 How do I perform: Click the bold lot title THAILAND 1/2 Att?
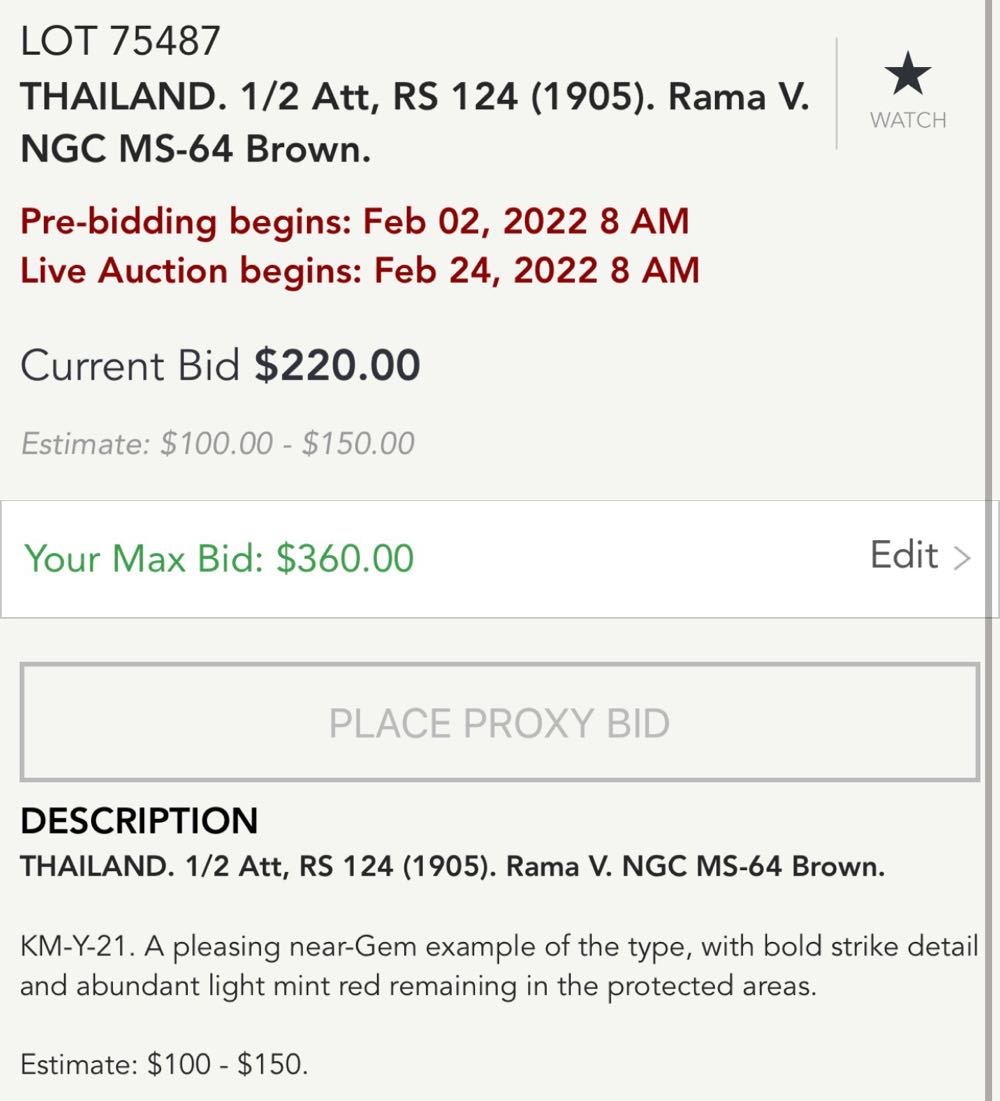pyautogui.click(x=414, y=97)
